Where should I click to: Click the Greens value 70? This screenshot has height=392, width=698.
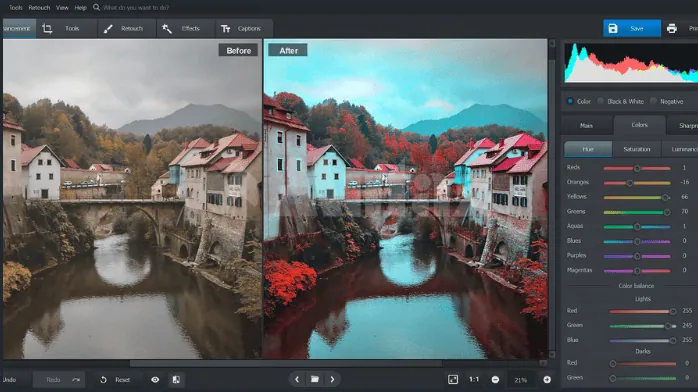pyautogui.click(x=685, y=211)
